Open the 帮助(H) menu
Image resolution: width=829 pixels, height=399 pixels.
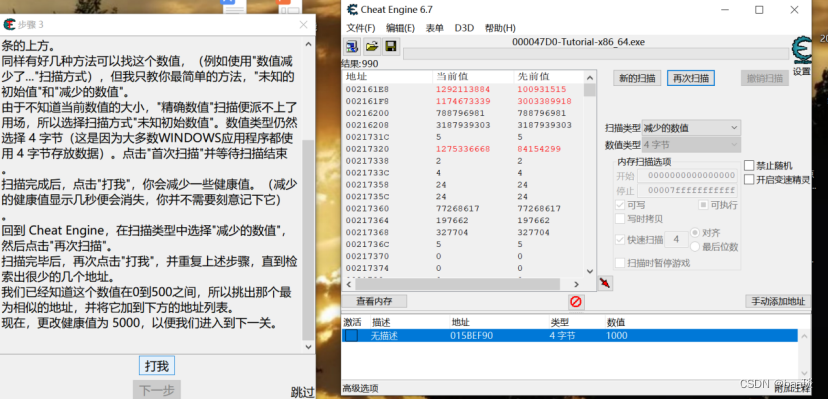500,28
